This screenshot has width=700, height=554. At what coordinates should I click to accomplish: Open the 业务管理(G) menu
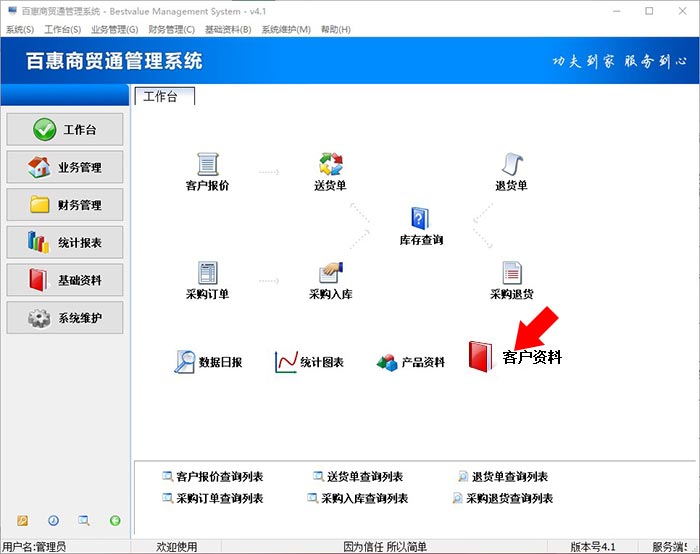pos(115,29)
